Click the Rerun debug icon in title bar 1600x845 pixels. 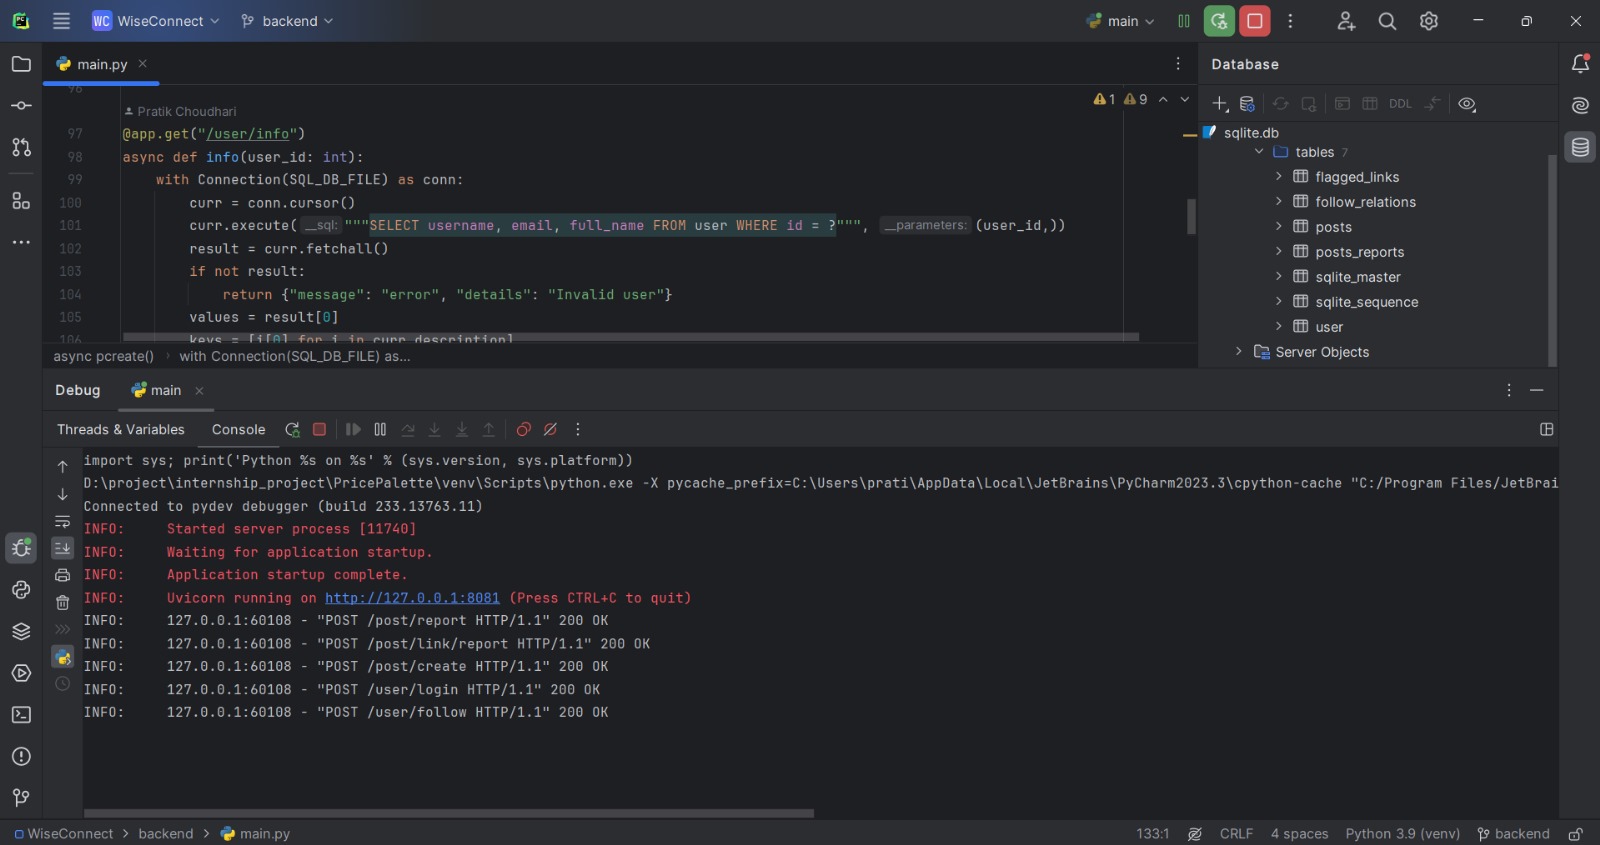coord(1219,21)
